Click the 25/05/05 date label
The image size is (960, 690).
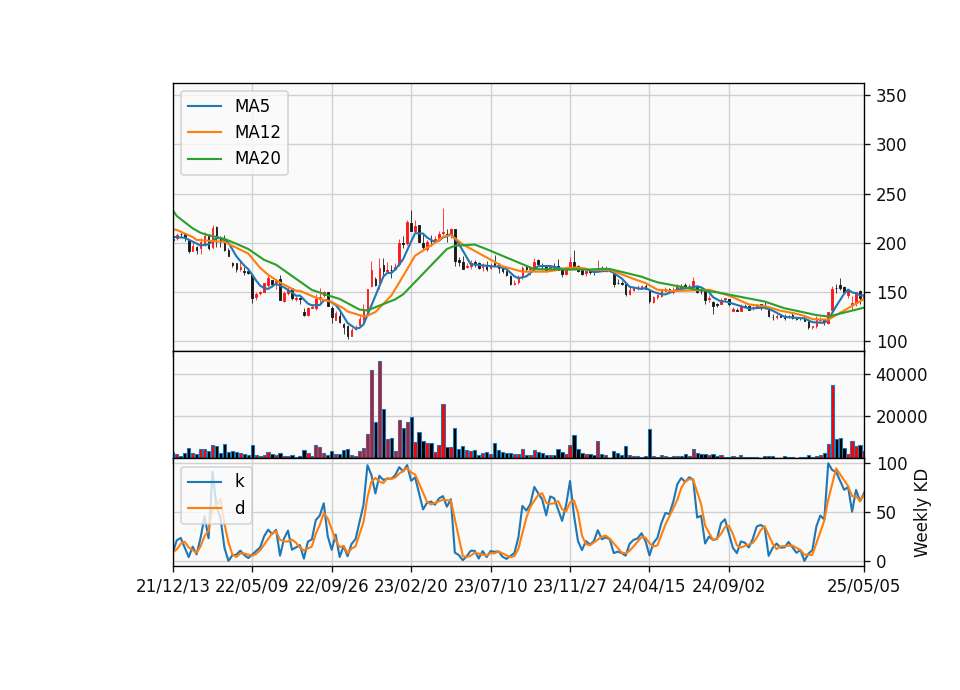863,586
